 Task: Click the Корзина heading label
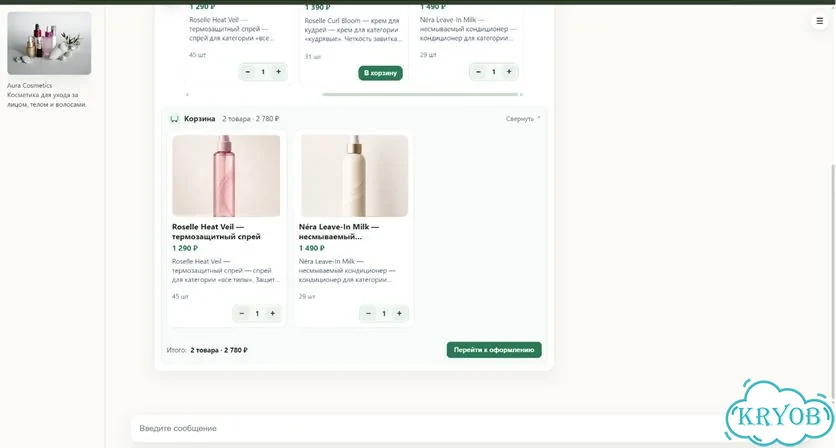click(x=199, y=119)
